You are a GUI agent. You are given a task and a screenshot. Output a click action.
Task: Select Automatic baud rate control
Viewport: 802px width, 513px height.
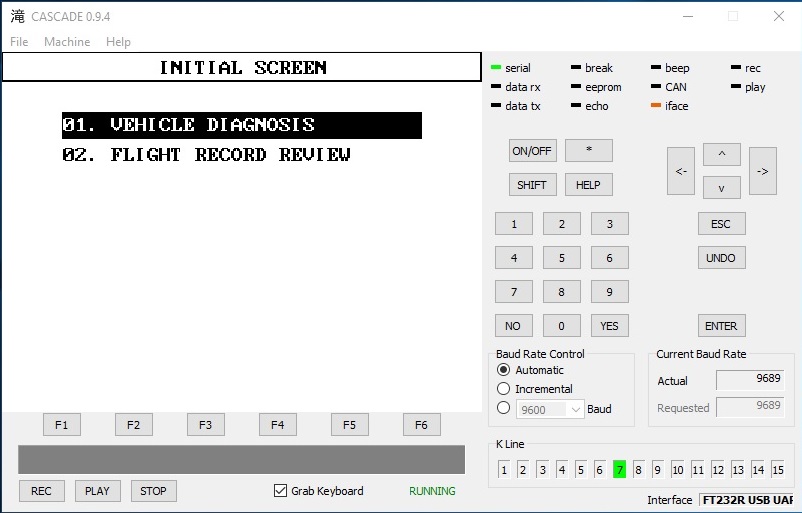tap(504, 370)
